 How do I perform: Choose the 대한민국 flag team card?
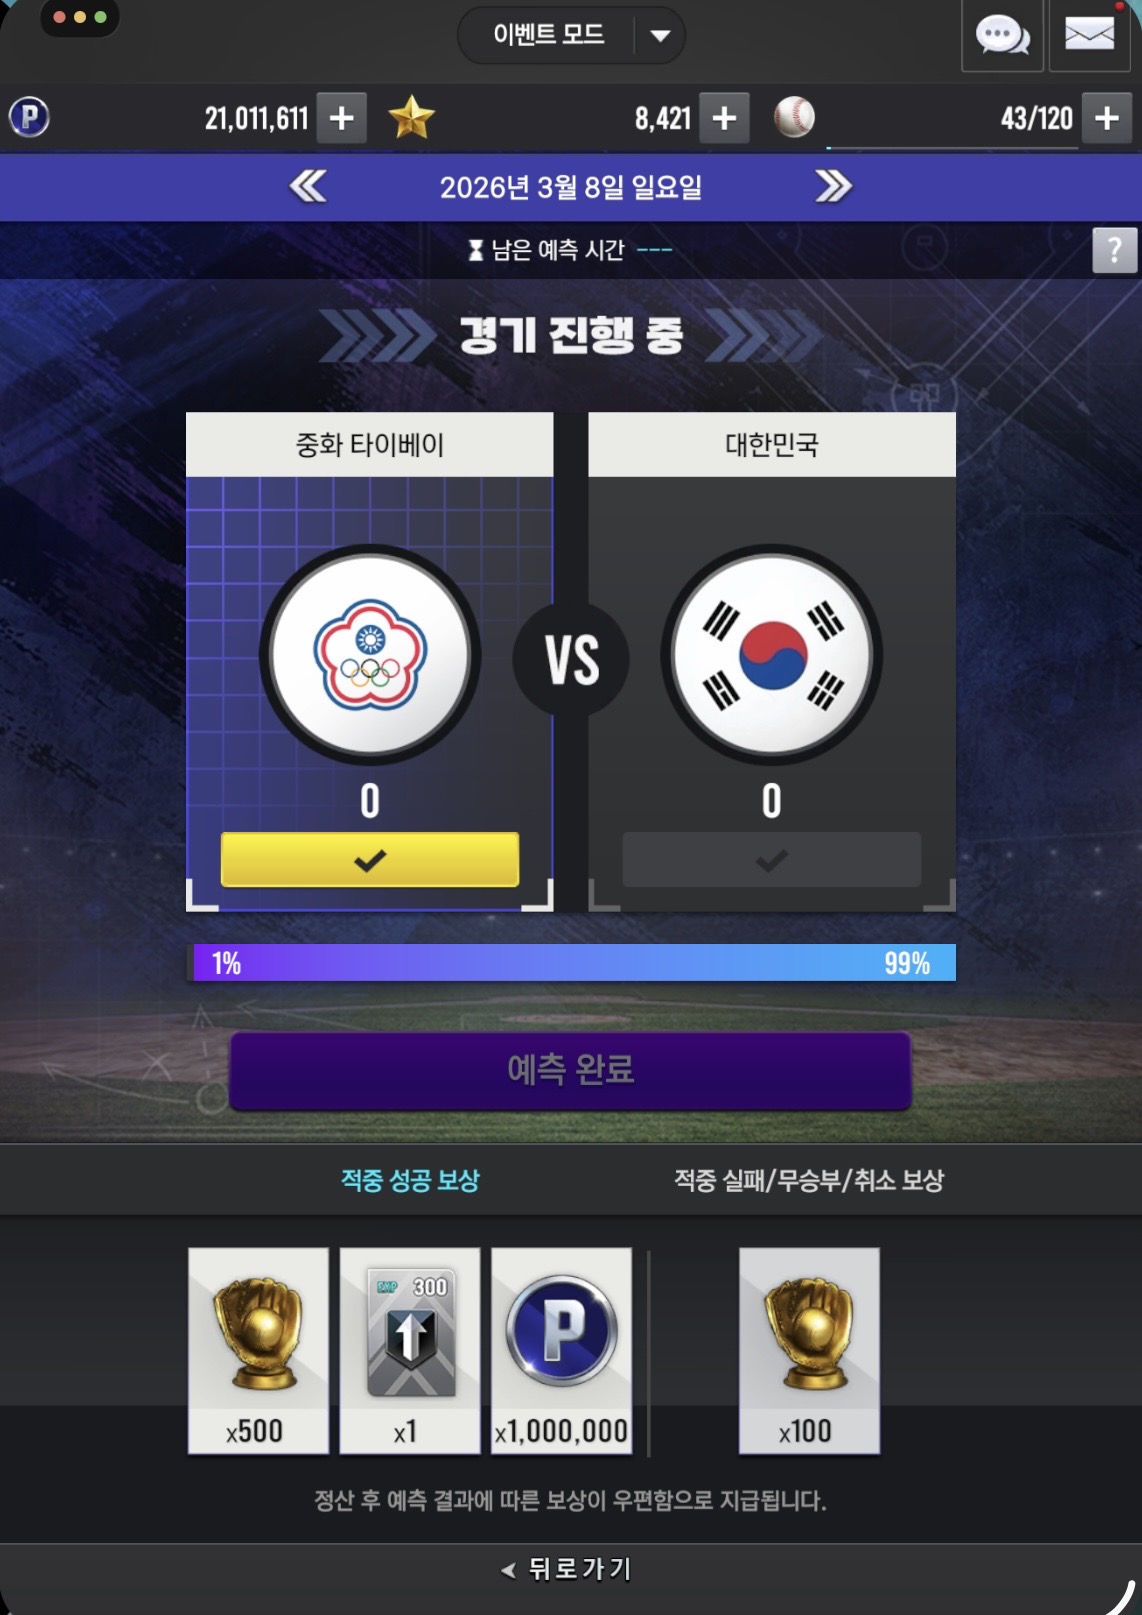click(x=771, y=661)
